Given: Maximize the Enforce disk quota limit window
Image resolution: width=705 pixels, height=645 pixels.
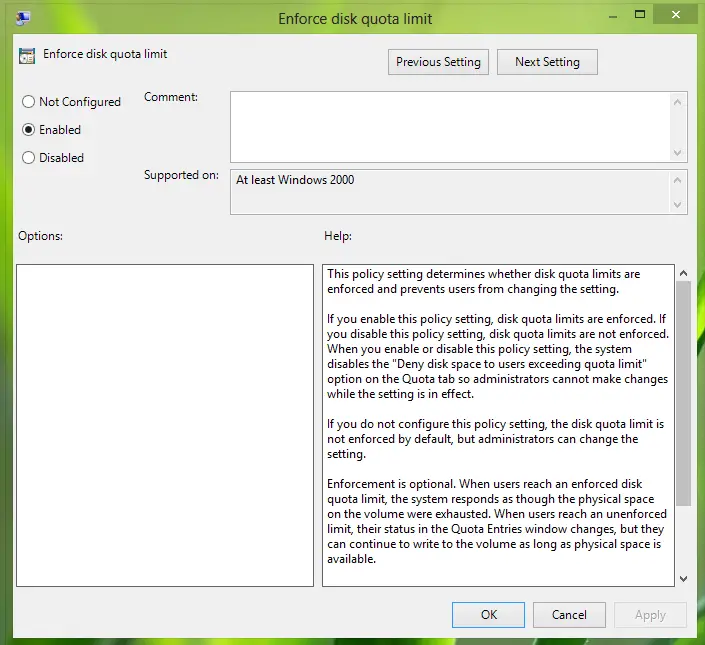Looking at the screenshot, I should [x=640, y=15].
